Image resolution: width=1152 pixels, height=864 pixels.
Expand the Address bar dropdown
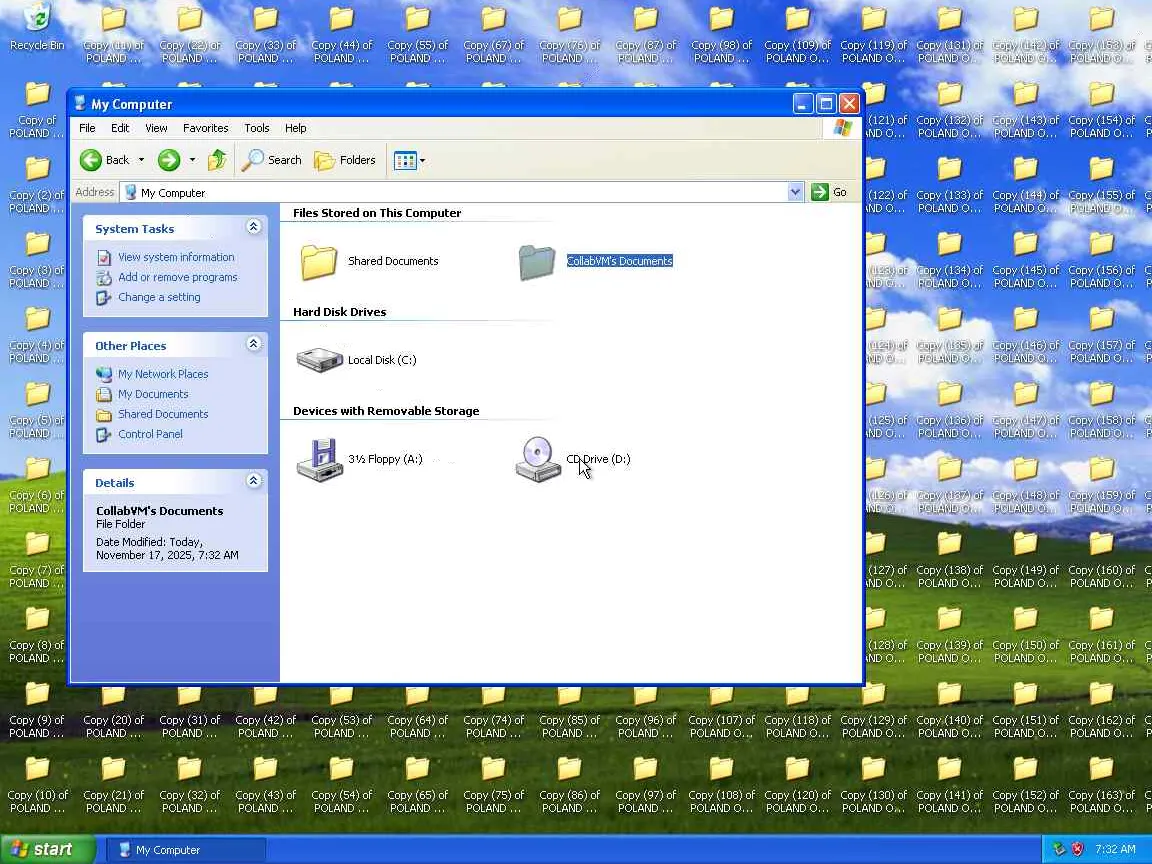[x=795, y=192]
